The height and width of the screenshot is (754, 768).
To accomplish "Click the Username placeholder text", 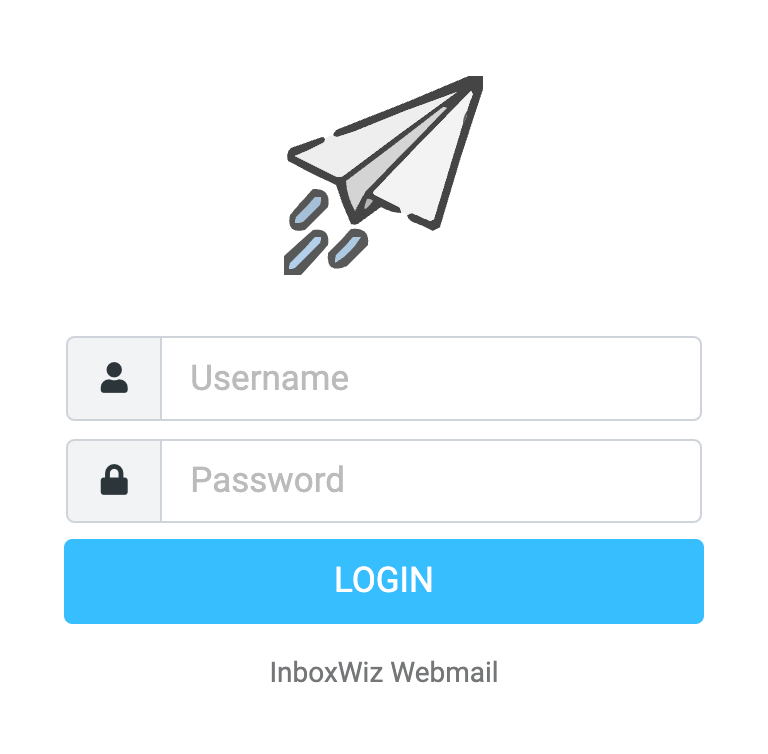I will tap(269, 378).
